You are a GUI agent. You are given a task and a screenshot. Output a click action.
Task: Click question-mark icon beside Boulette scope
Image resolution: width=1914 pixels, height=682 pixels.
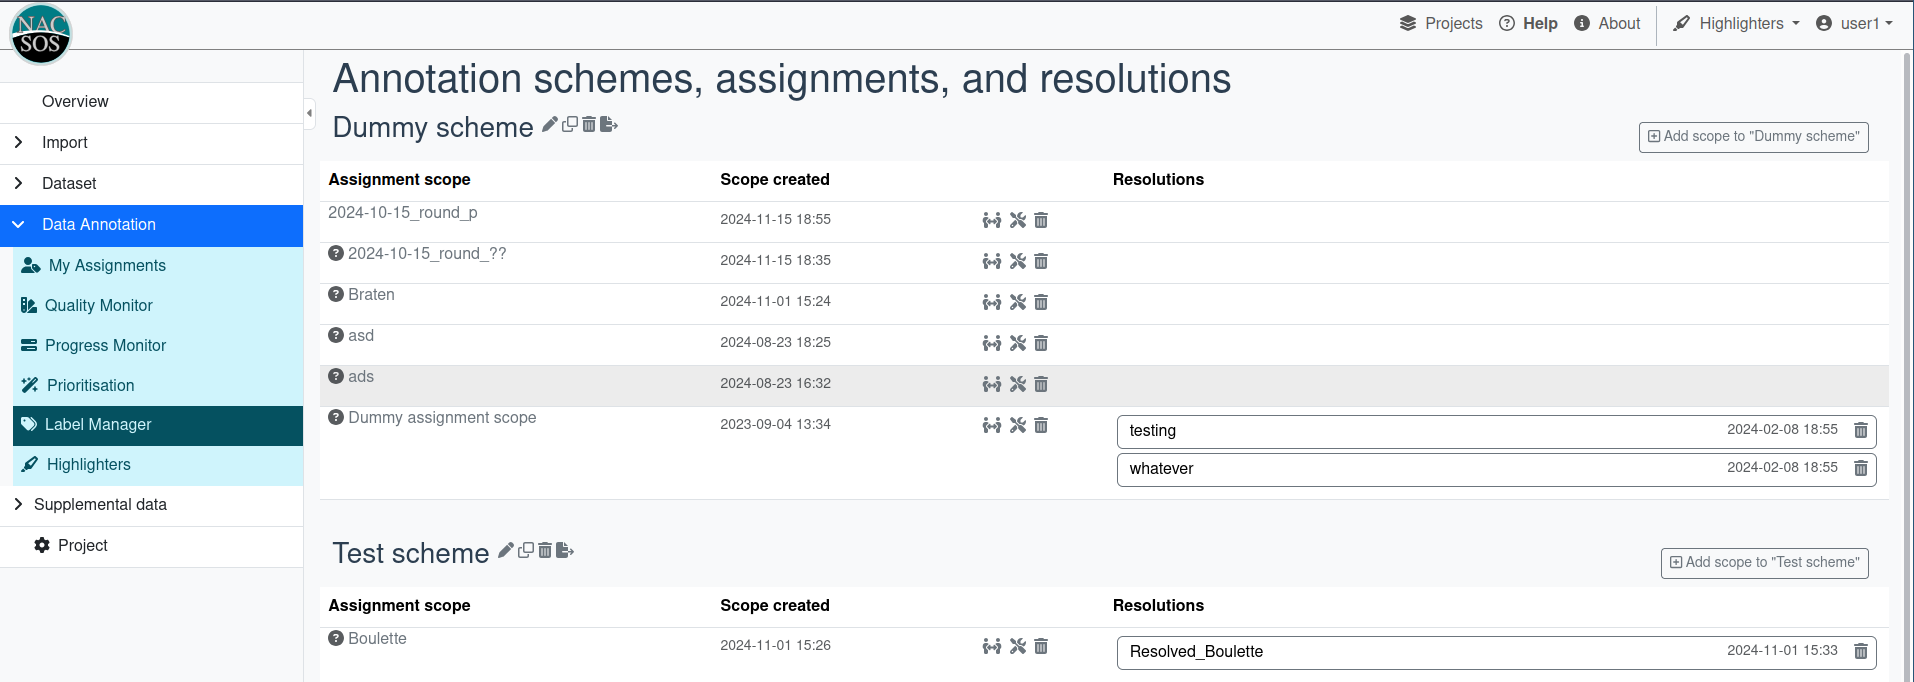click(x=336, y=639)
